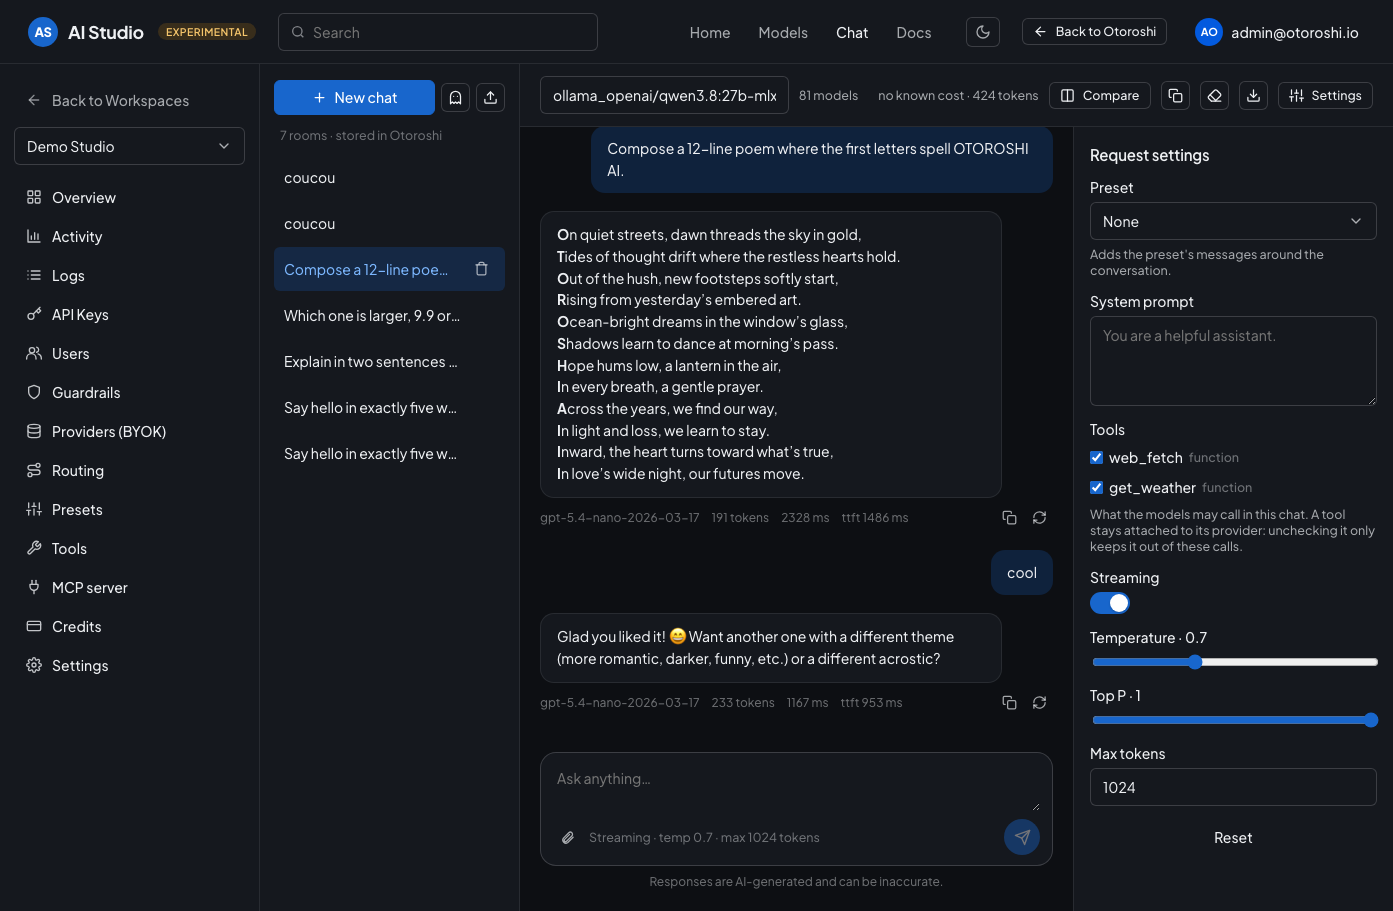Screen dimensions: 1393x911
Task: Adjust the Top P slider
Action: pos(1235,720)
